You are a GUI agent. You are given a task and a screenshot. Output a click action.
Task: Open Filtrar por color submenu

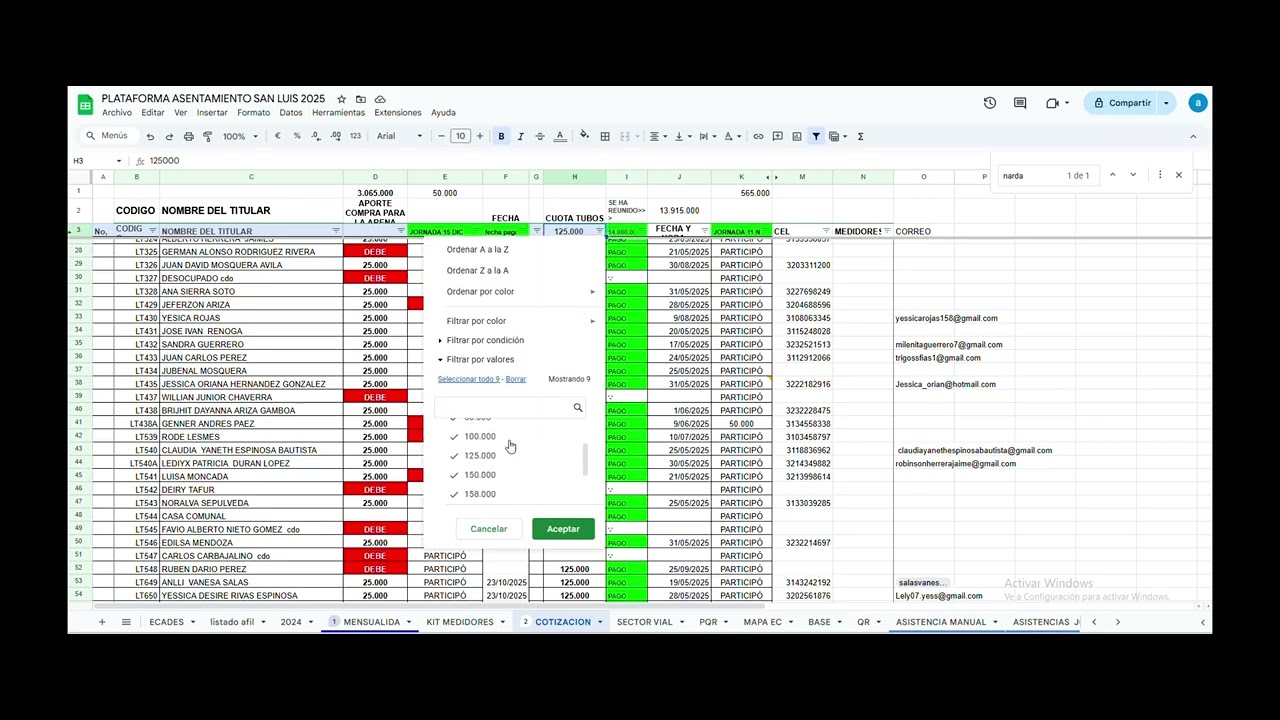coord(520,321)
